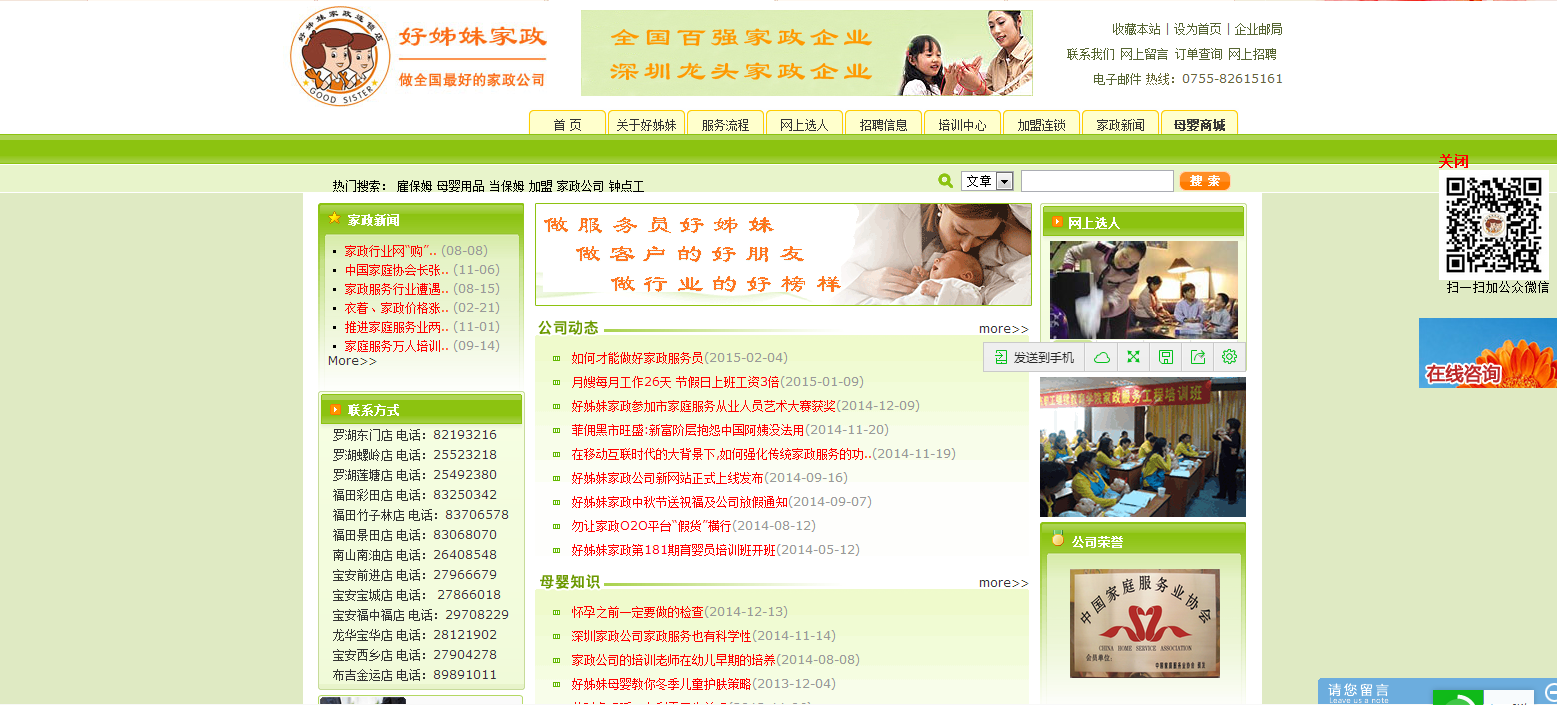
Task: Click the 发送到手机 send-to-phone button
Action: [1034, 357]
